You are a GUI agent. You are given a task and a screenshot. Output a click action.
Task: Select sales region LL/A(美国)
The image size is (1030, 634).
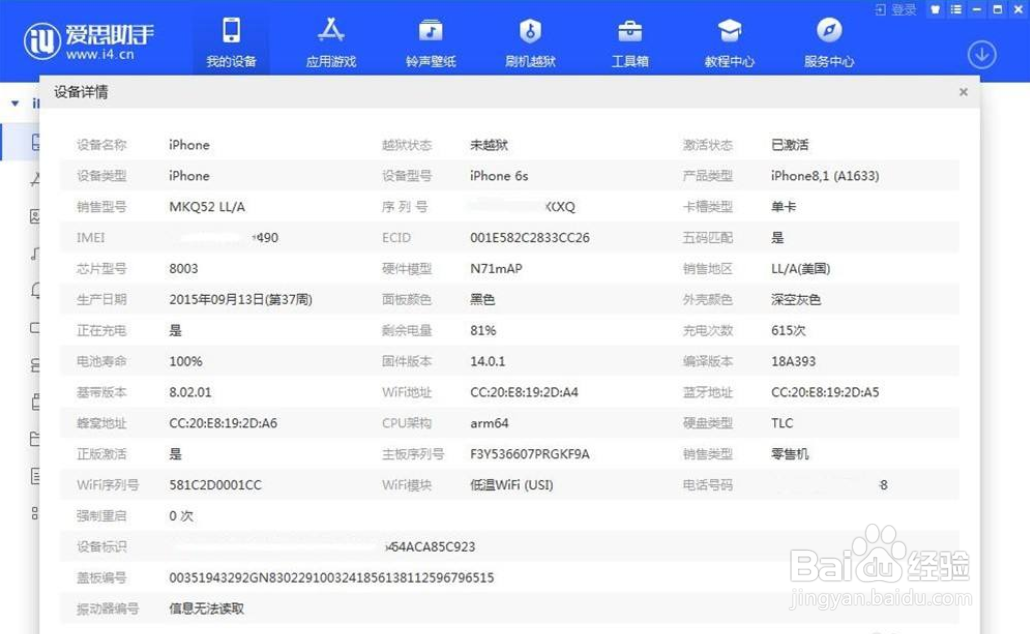(800, 269)
